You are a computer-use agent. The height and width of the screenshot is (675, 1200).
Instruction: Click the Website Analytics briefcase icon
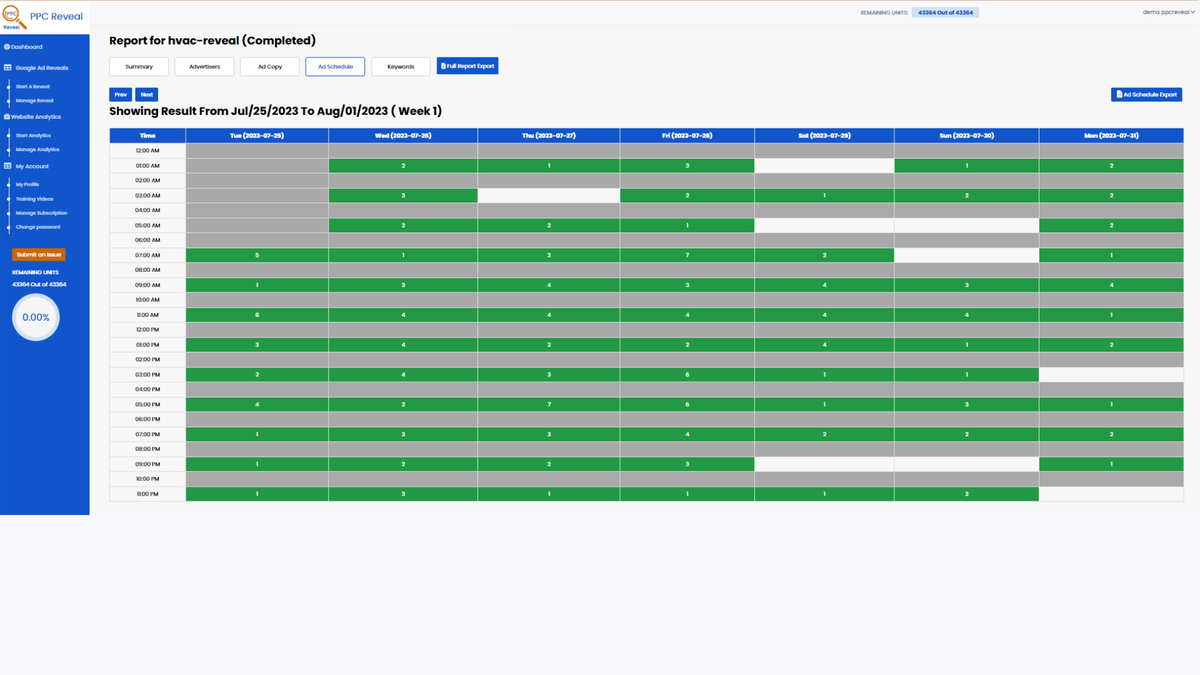(x=7, y=117)
